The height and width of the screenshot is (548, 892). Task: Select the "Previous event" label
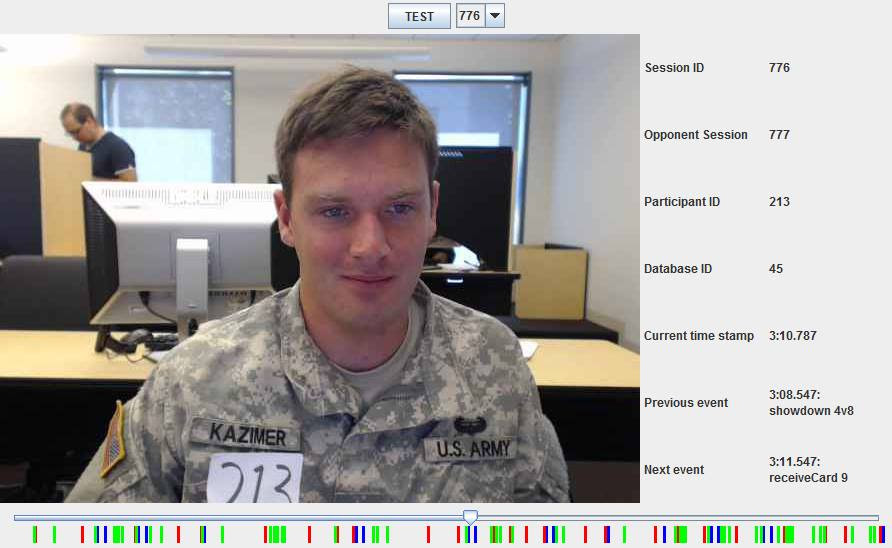685,403
